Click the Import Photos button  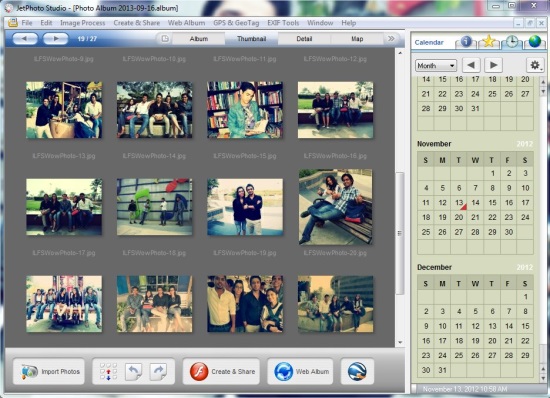point(49,371)
